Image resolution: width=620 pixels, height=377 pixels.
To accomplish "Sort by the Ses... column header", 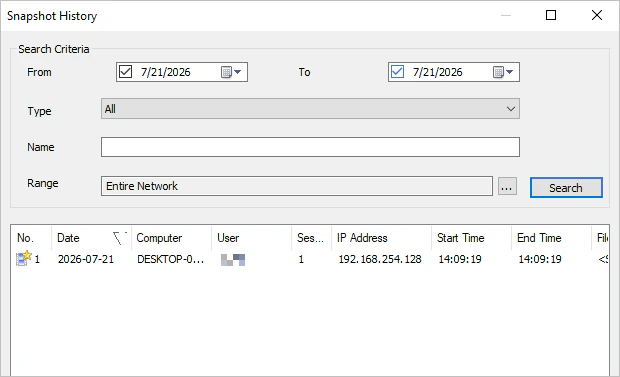I will tap(312, 238).
